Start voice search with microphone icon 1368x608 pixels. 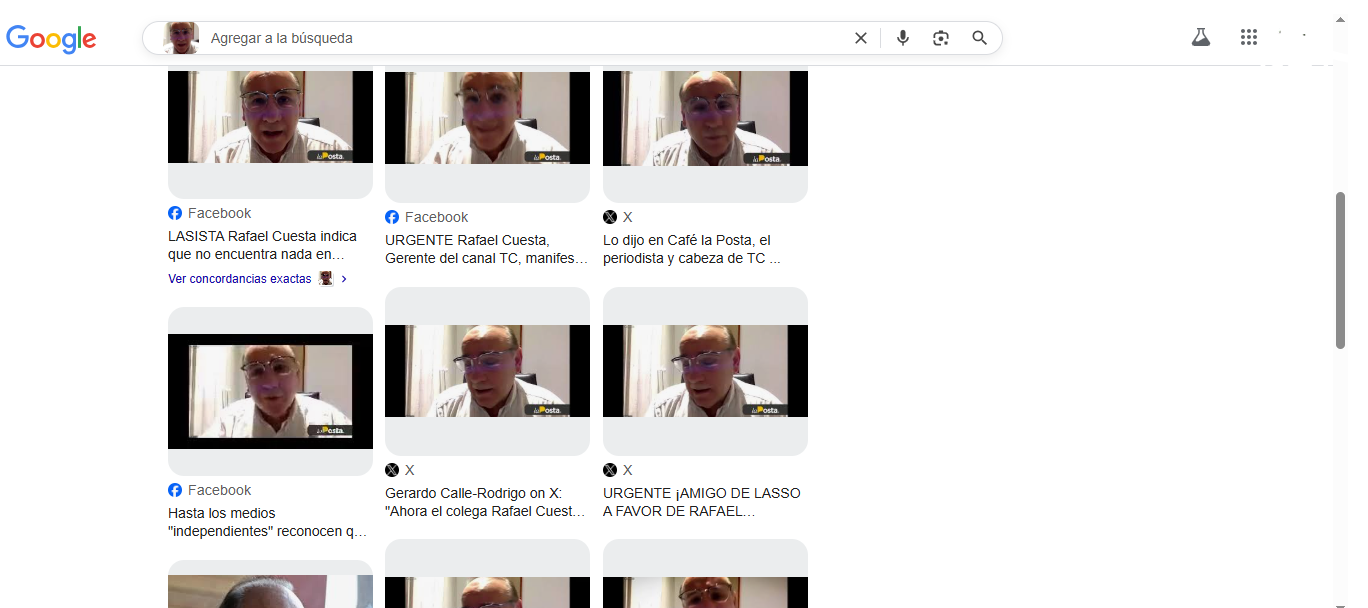(x=902, y=38)
